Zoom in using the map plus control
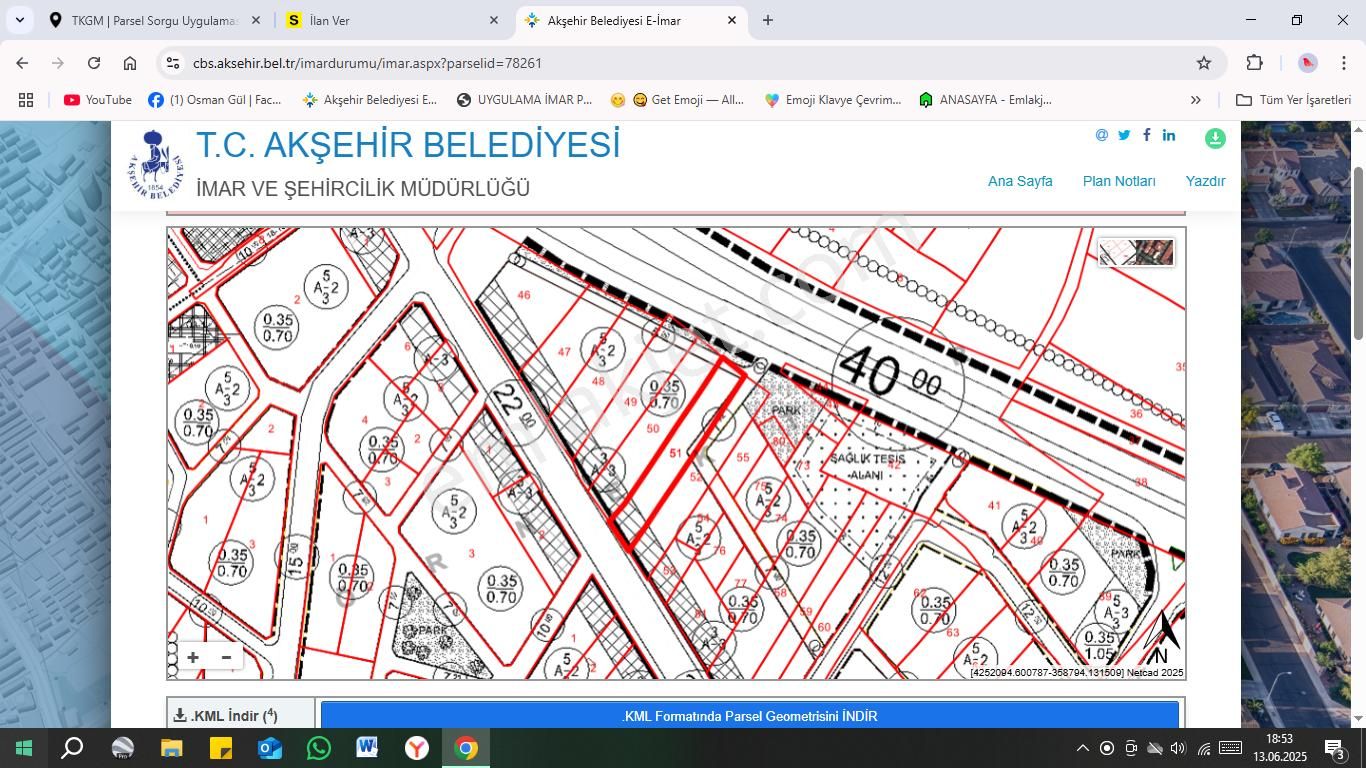The width and height of the screenshot is (1366, 768). click(x=192, y=657)
